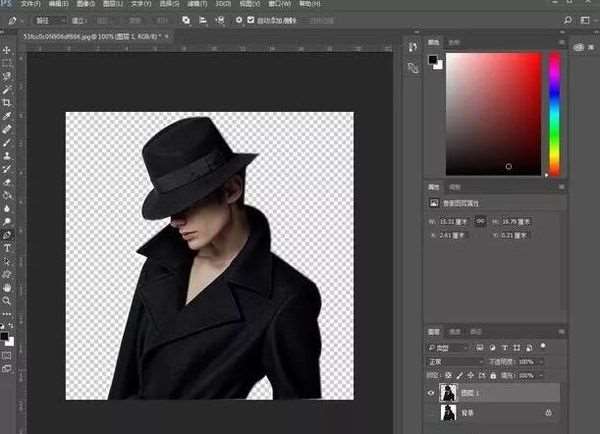Open the search magnifier at top right
The width and height of the screenshot is (600, 434).
[x=568, y=20]
